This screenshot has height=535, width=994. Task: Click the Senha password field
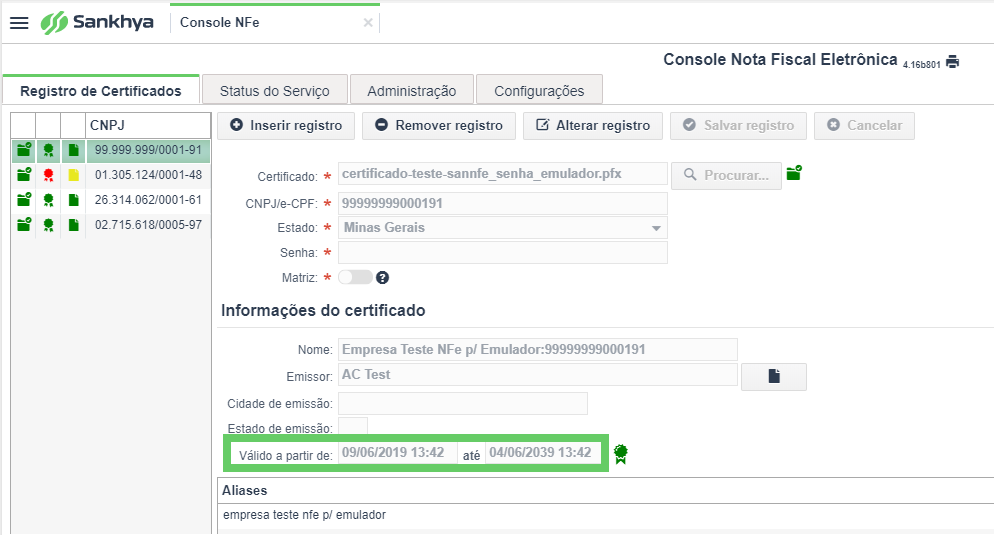(503, 252)
